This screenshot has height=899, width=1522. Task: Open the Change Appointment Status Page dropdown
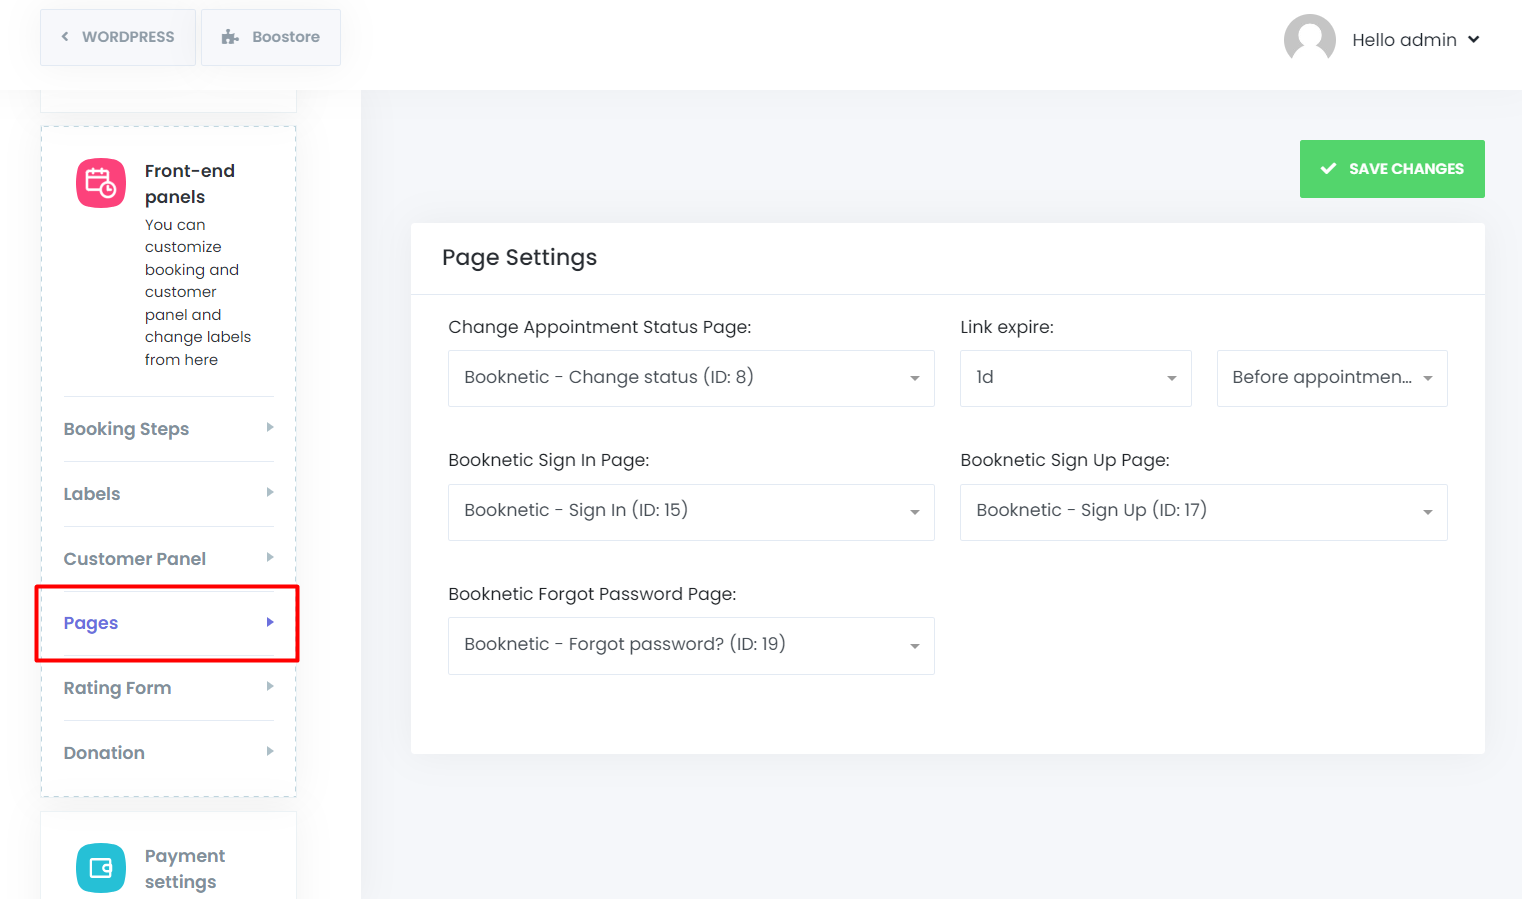point(690,378)
